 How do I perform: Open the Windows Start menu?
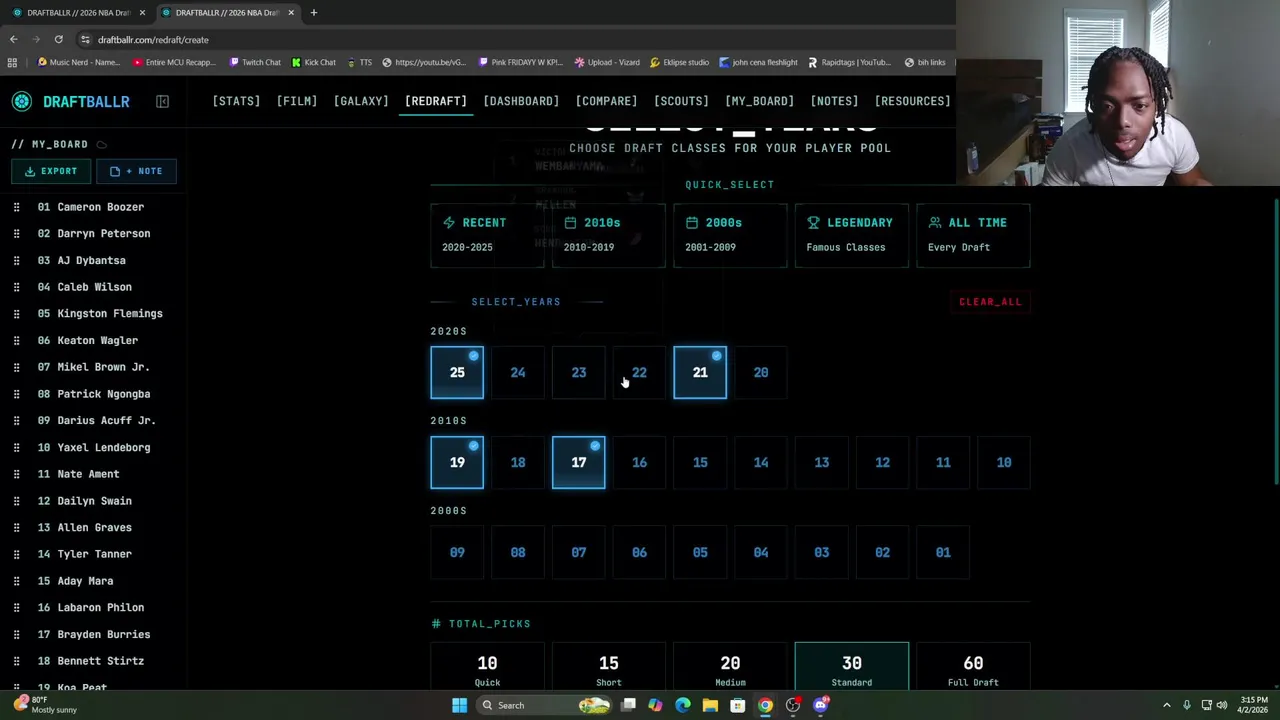pyautogui.click(x=459, y=705)
